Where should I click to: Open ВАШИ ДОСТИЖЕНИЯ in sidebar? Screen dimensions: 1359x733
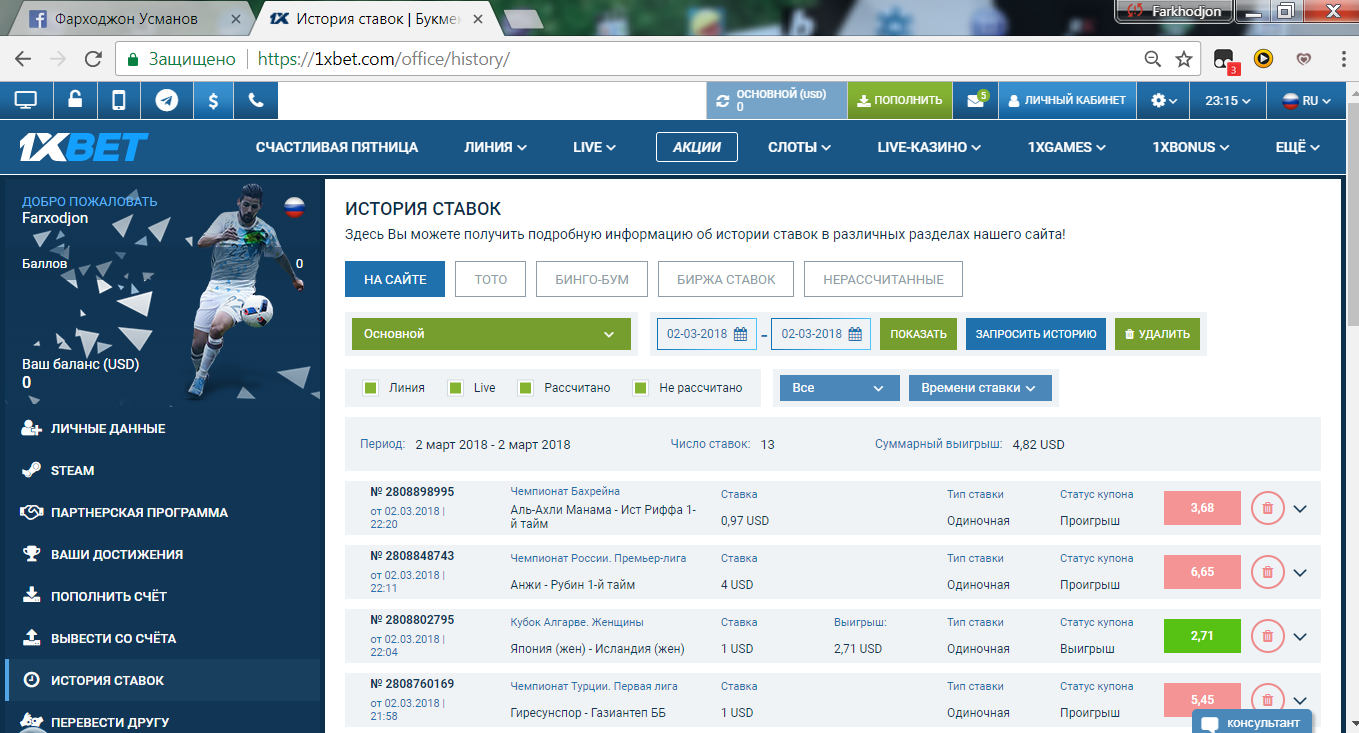[117, 554]
